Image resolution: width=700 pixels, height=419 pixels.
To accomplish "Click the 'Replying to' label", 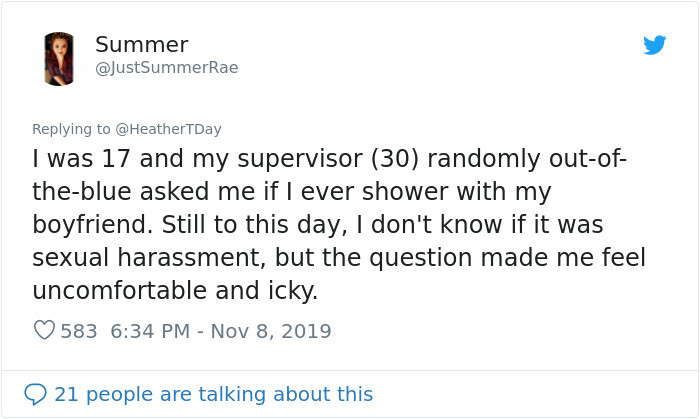I will click(x=71, y=129).
